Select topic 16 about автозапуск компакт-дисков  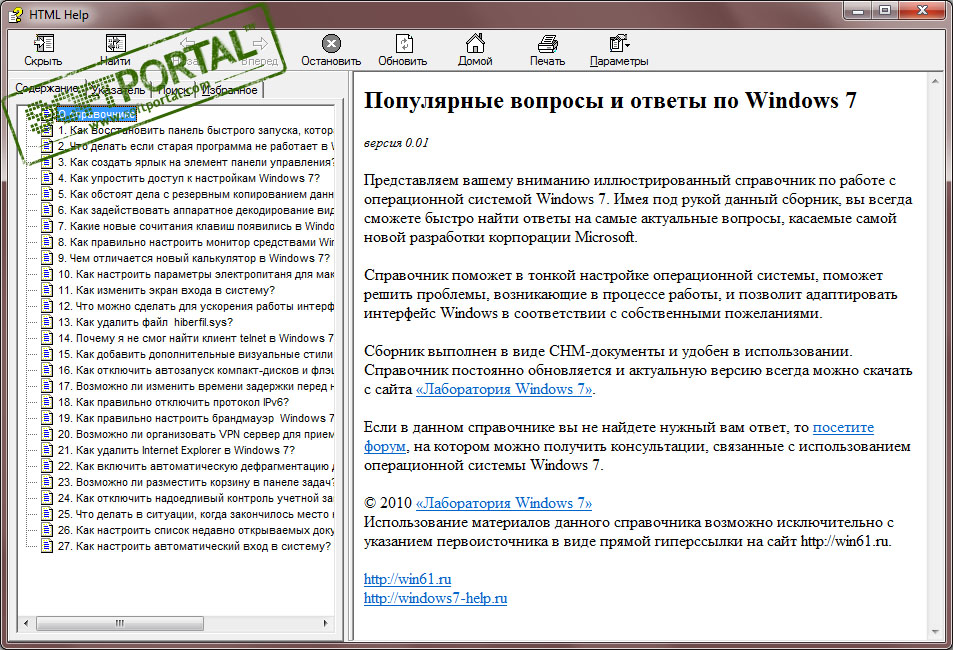point(196,370)
